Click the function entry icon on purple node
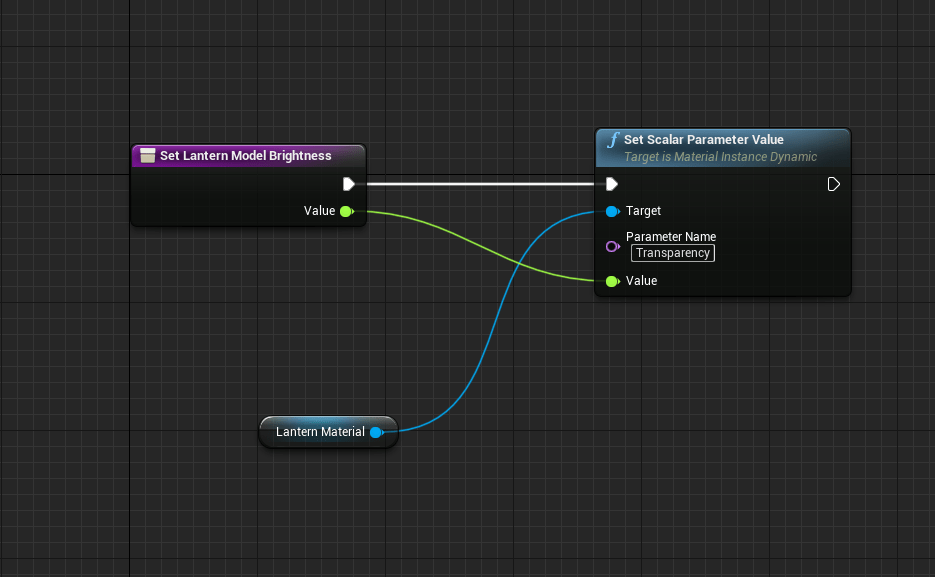Viewport: 935px width, 577px height. tap(147, 156)
